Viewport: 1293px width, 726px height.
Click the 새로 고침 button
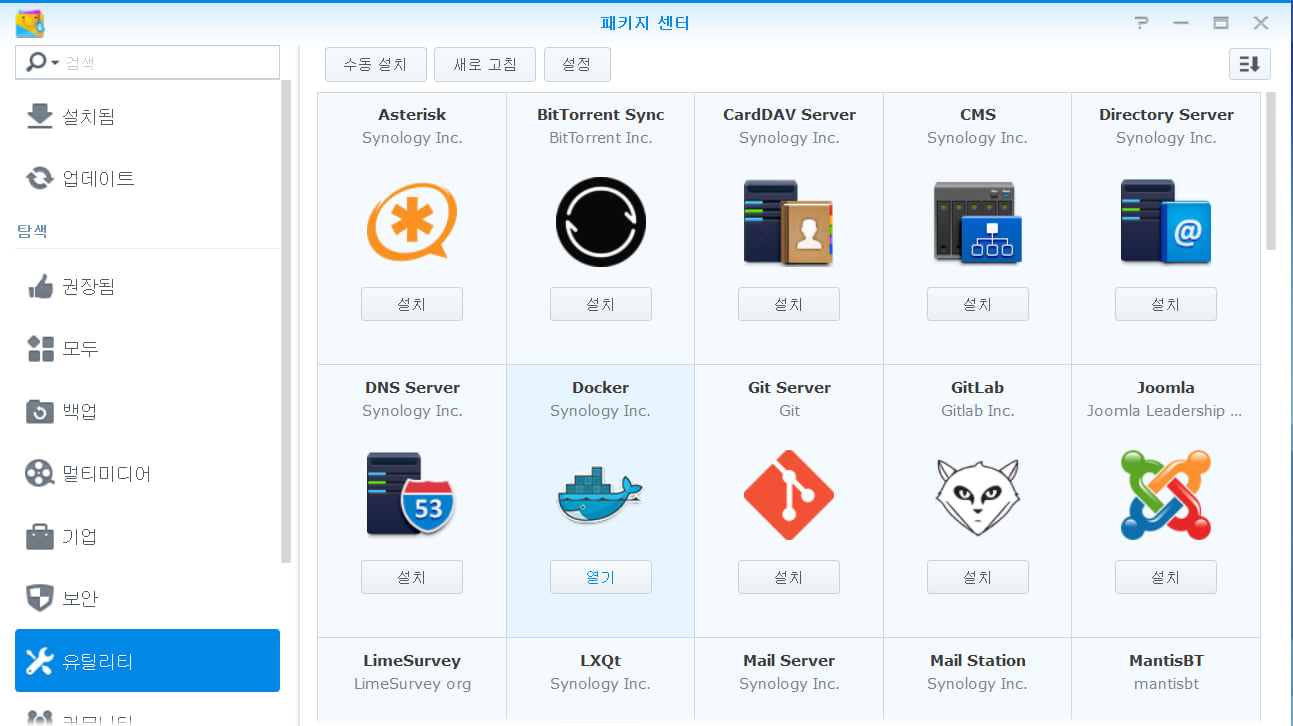[485, 64]
